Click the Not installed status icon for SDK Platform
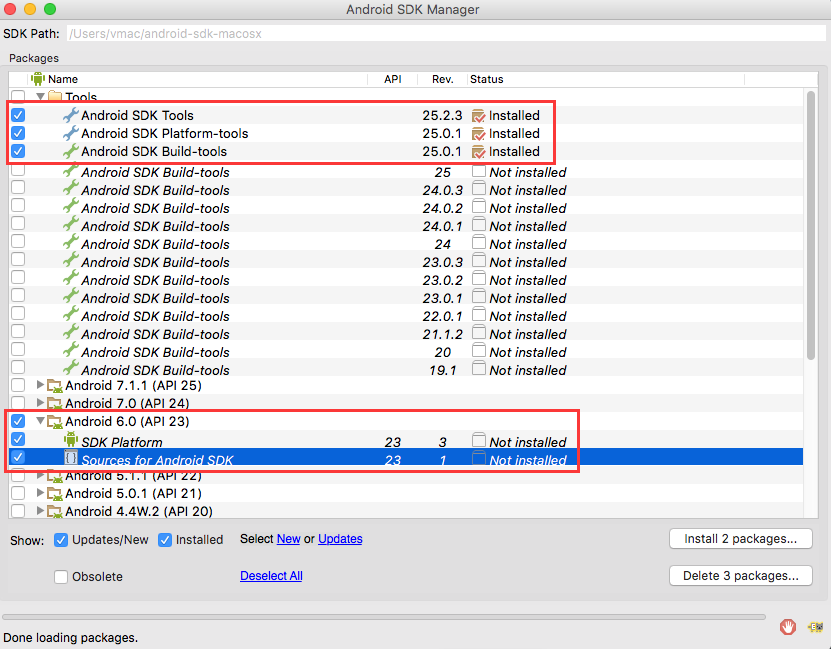 pos(479,440)
